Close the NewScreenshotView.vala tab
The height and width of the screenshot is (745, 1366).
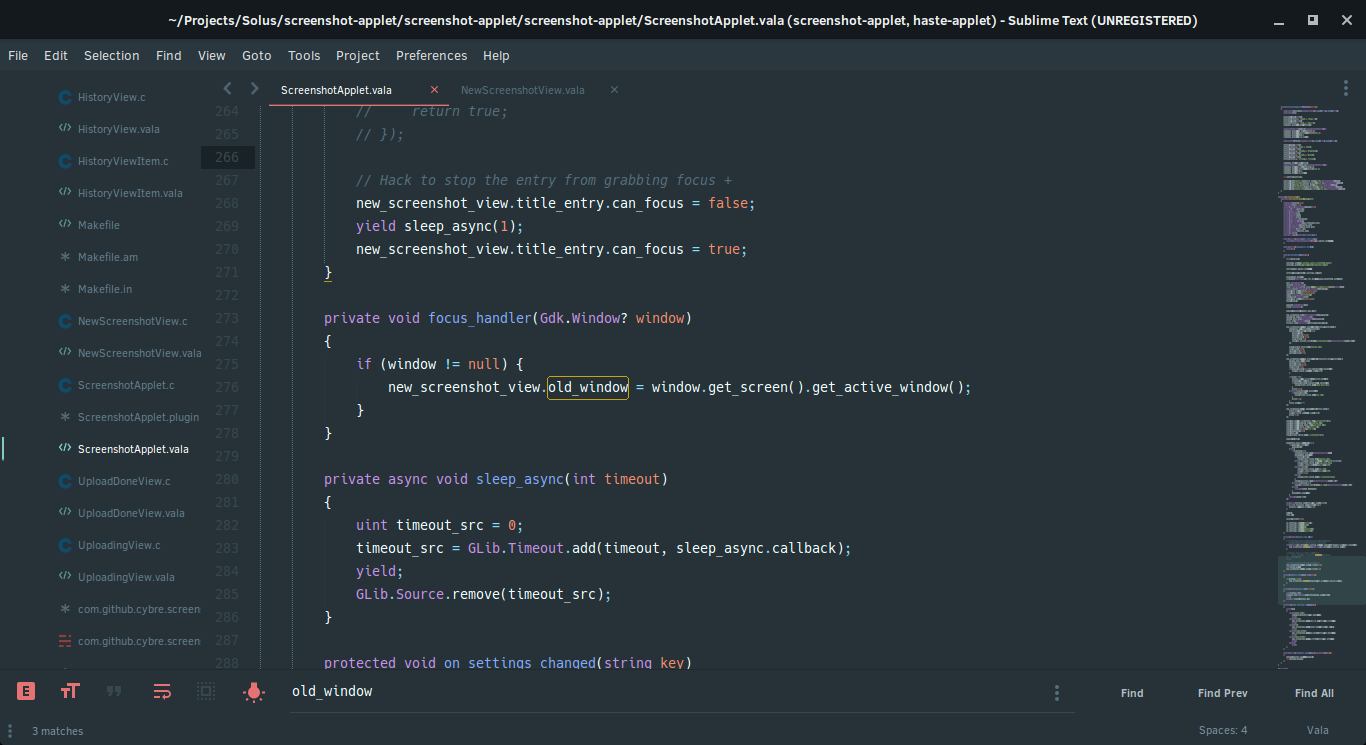(614, 90)
